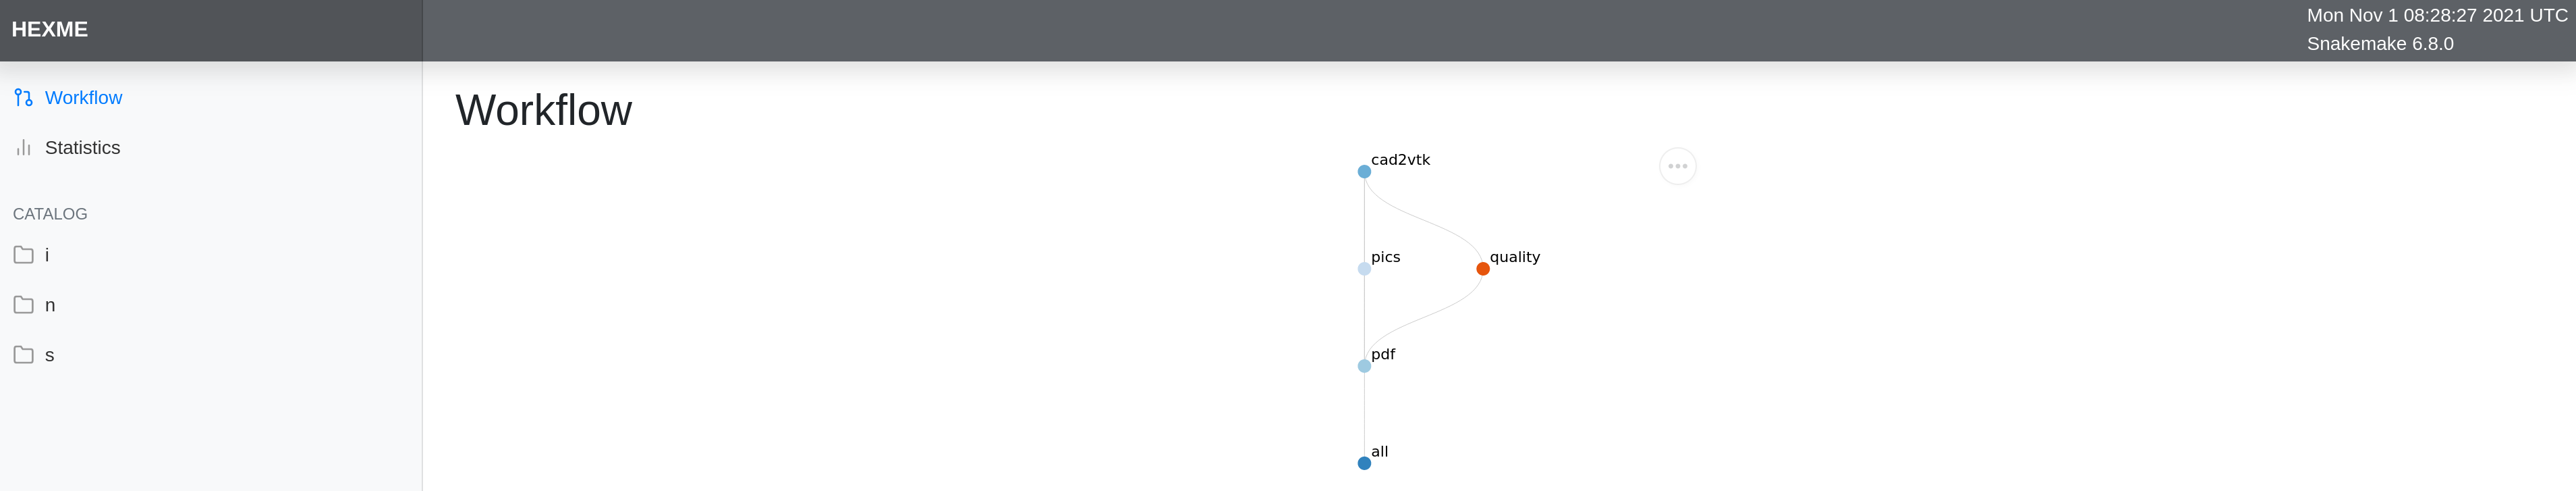Select the pics rule node
The height and width of the screenshot is (491, 2576).
tap(1363, 269)
